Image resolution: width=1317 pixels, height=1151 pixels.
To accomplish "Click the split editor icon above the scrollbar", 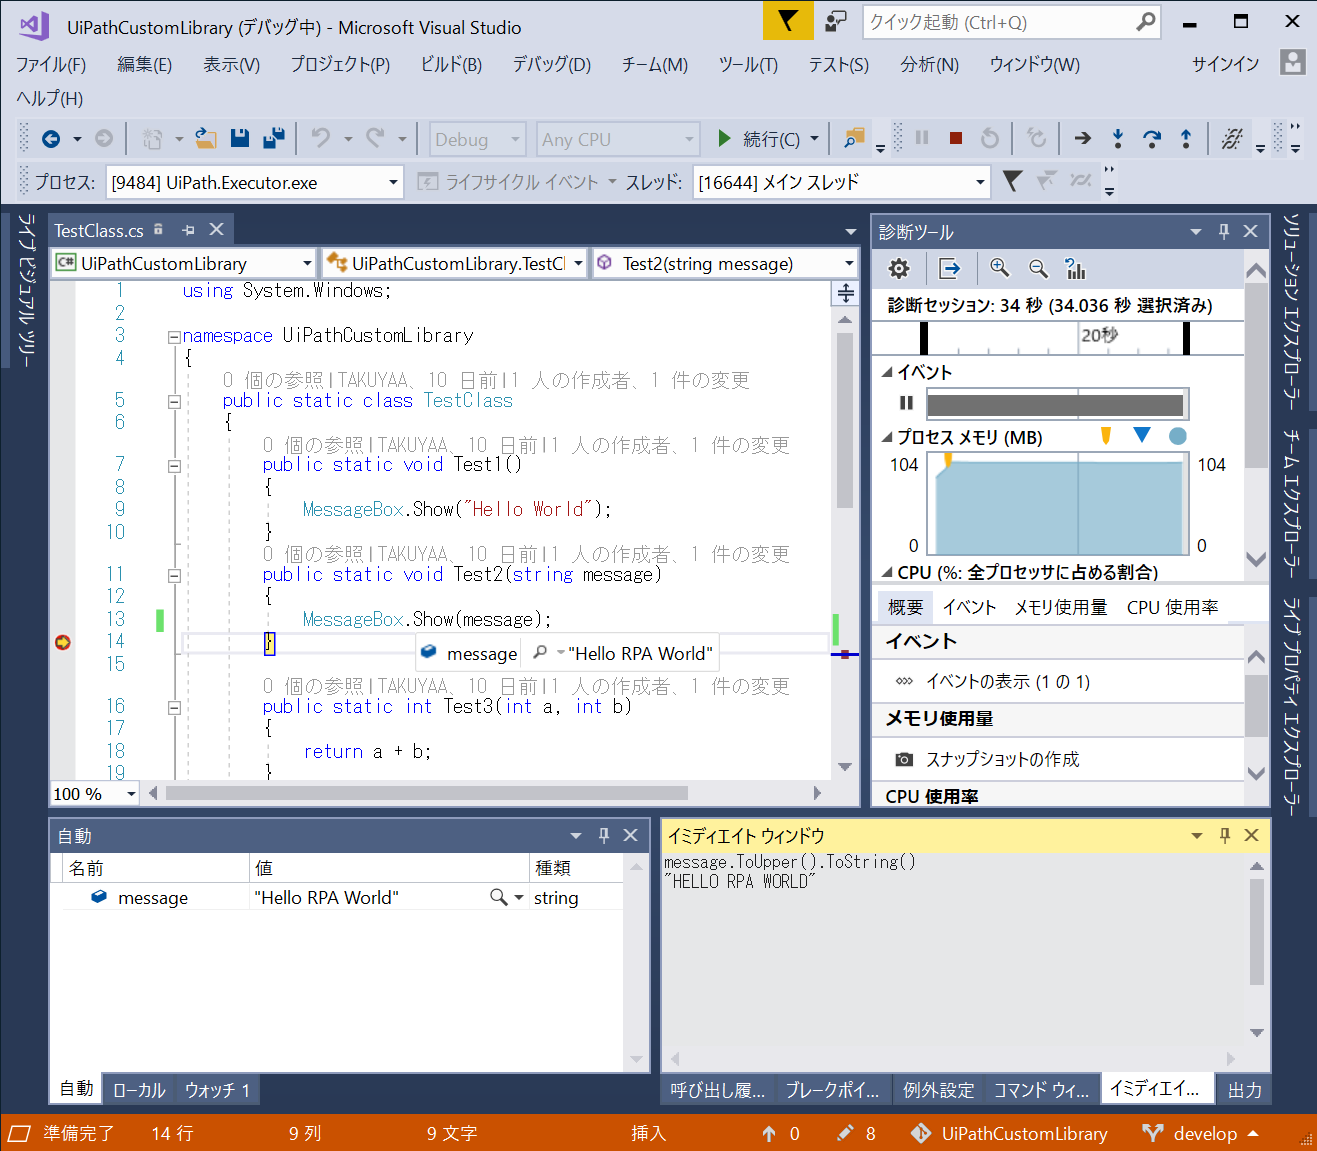I will (846, 293).
